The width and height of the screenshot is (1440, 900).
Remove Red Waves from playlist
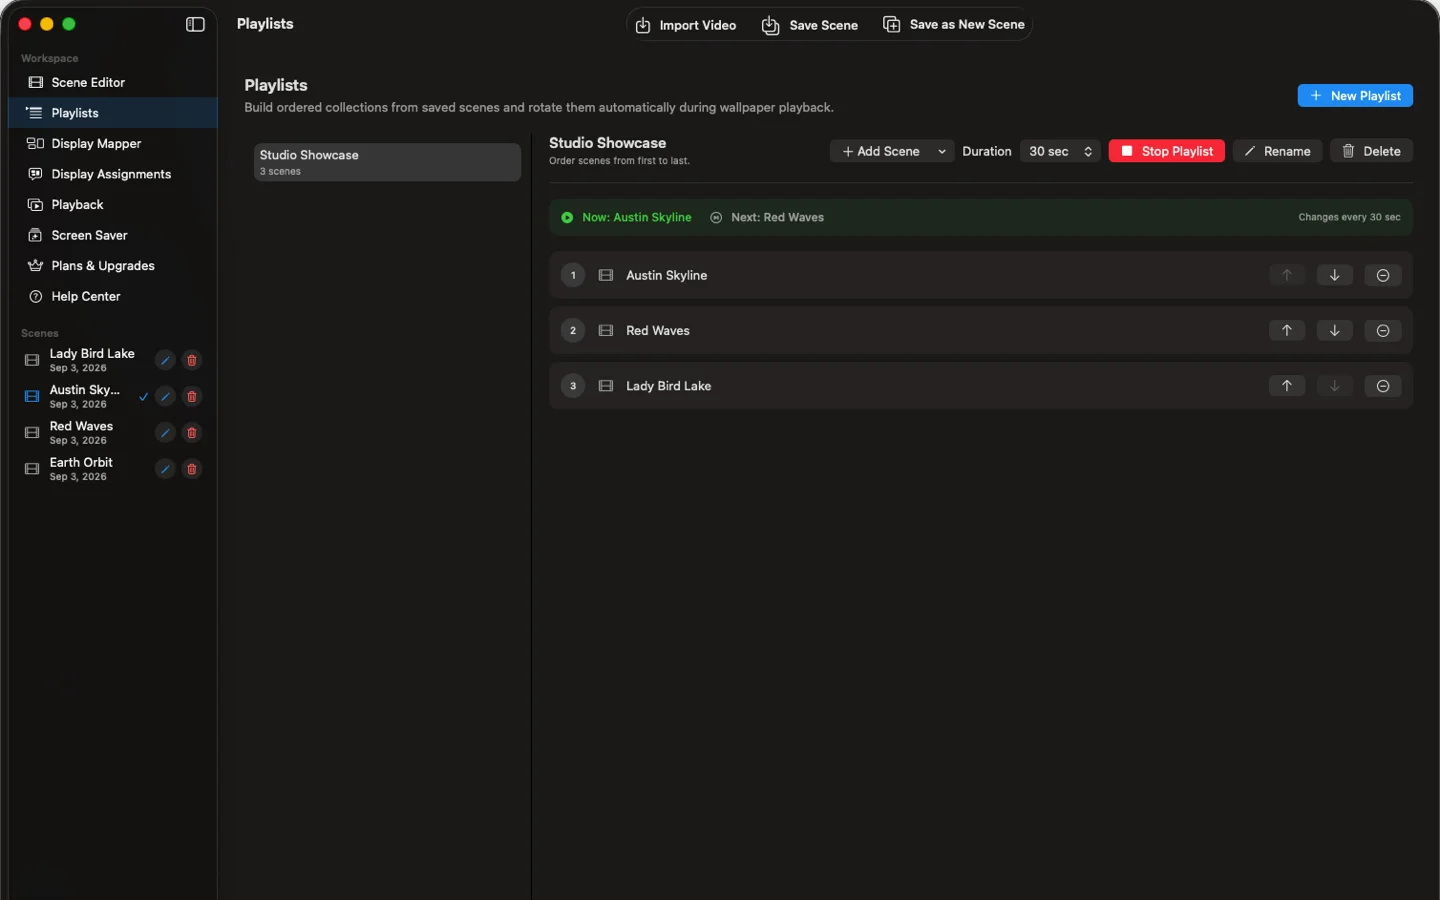coord(1383,331)
